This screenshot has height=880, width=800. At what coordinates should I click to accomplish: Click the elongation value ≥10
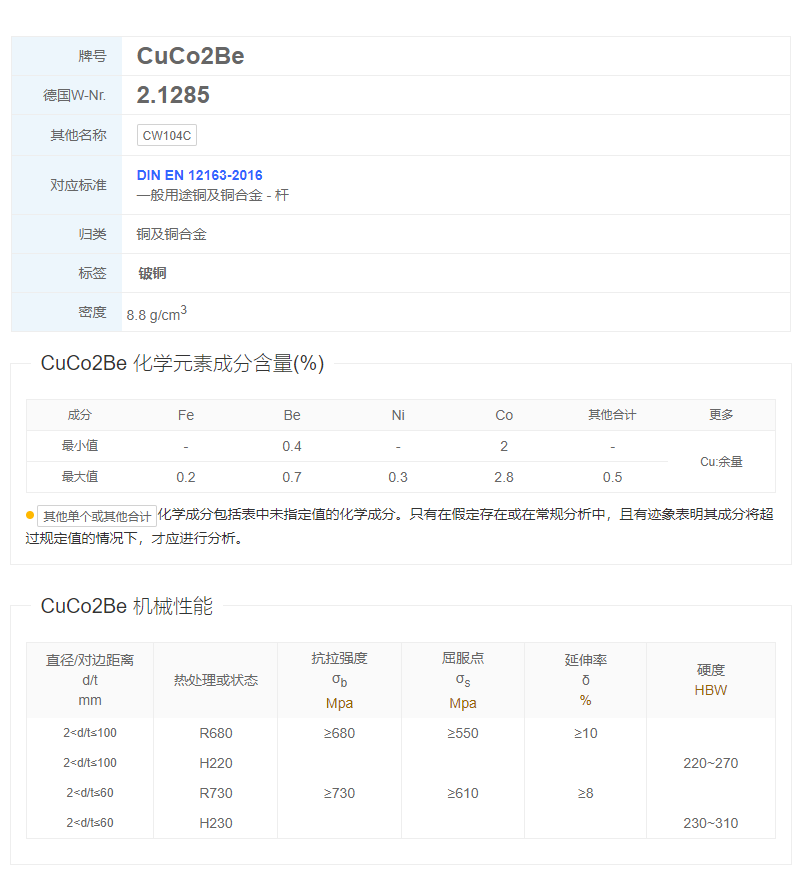click(x=586, y=733)
